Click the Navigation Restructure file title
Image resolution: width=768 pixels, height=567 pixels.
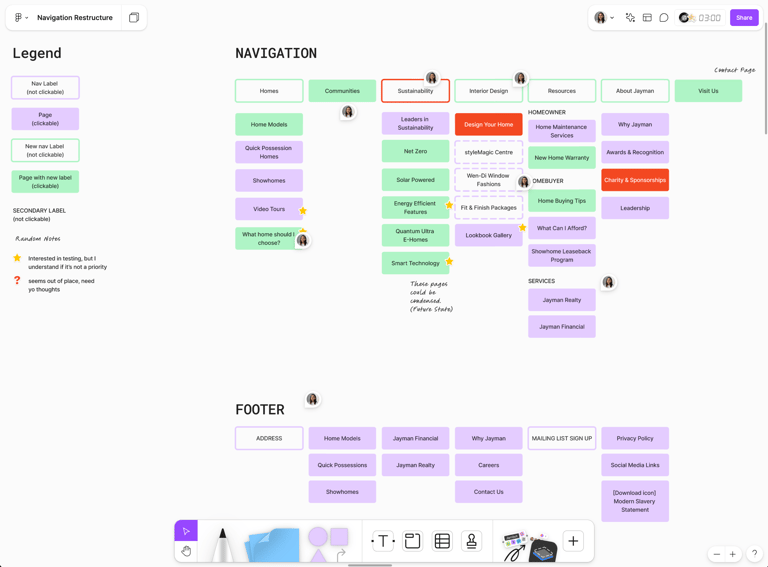pos(75,18)
